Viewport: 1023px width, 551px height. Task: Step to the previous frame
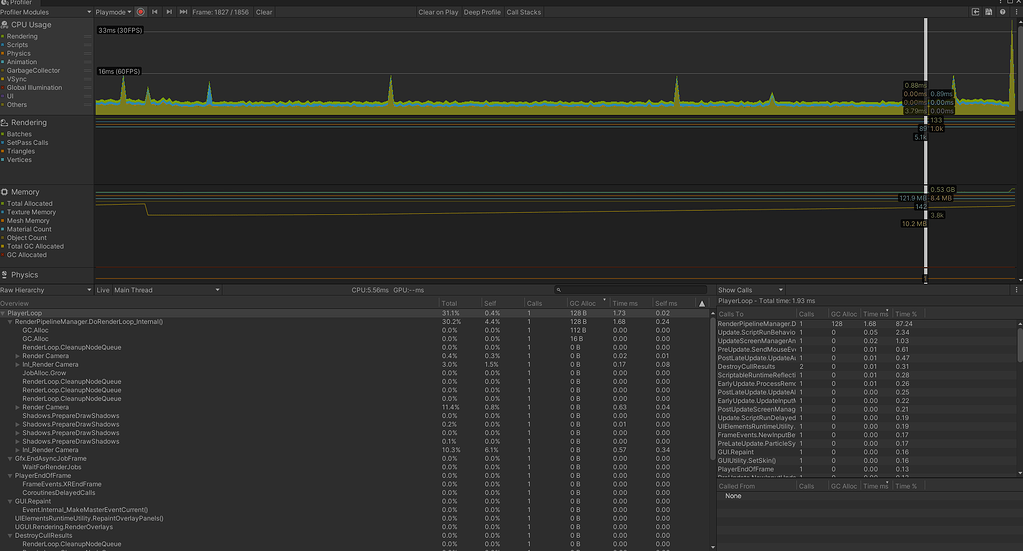click(x=155, y=12)
